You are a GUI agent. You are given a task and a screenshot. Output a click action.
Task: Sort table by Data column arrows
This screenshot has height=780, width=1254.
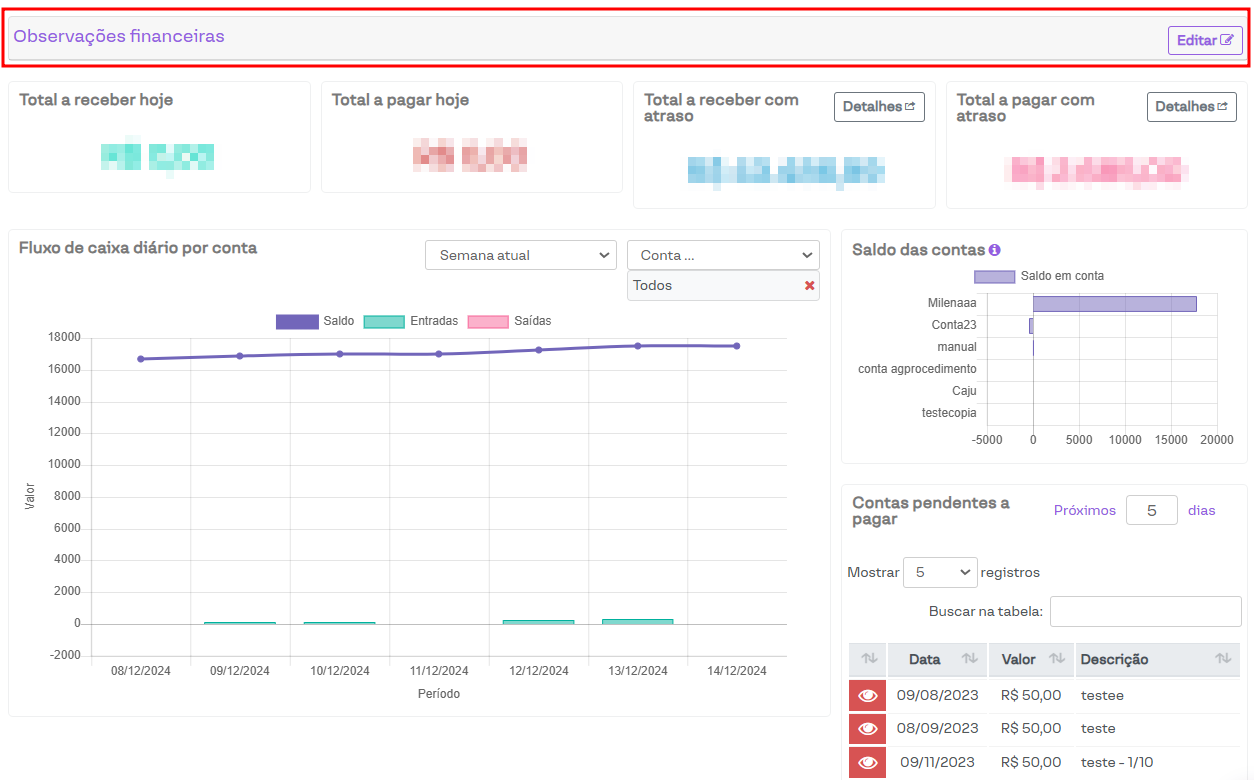(969, 659)
